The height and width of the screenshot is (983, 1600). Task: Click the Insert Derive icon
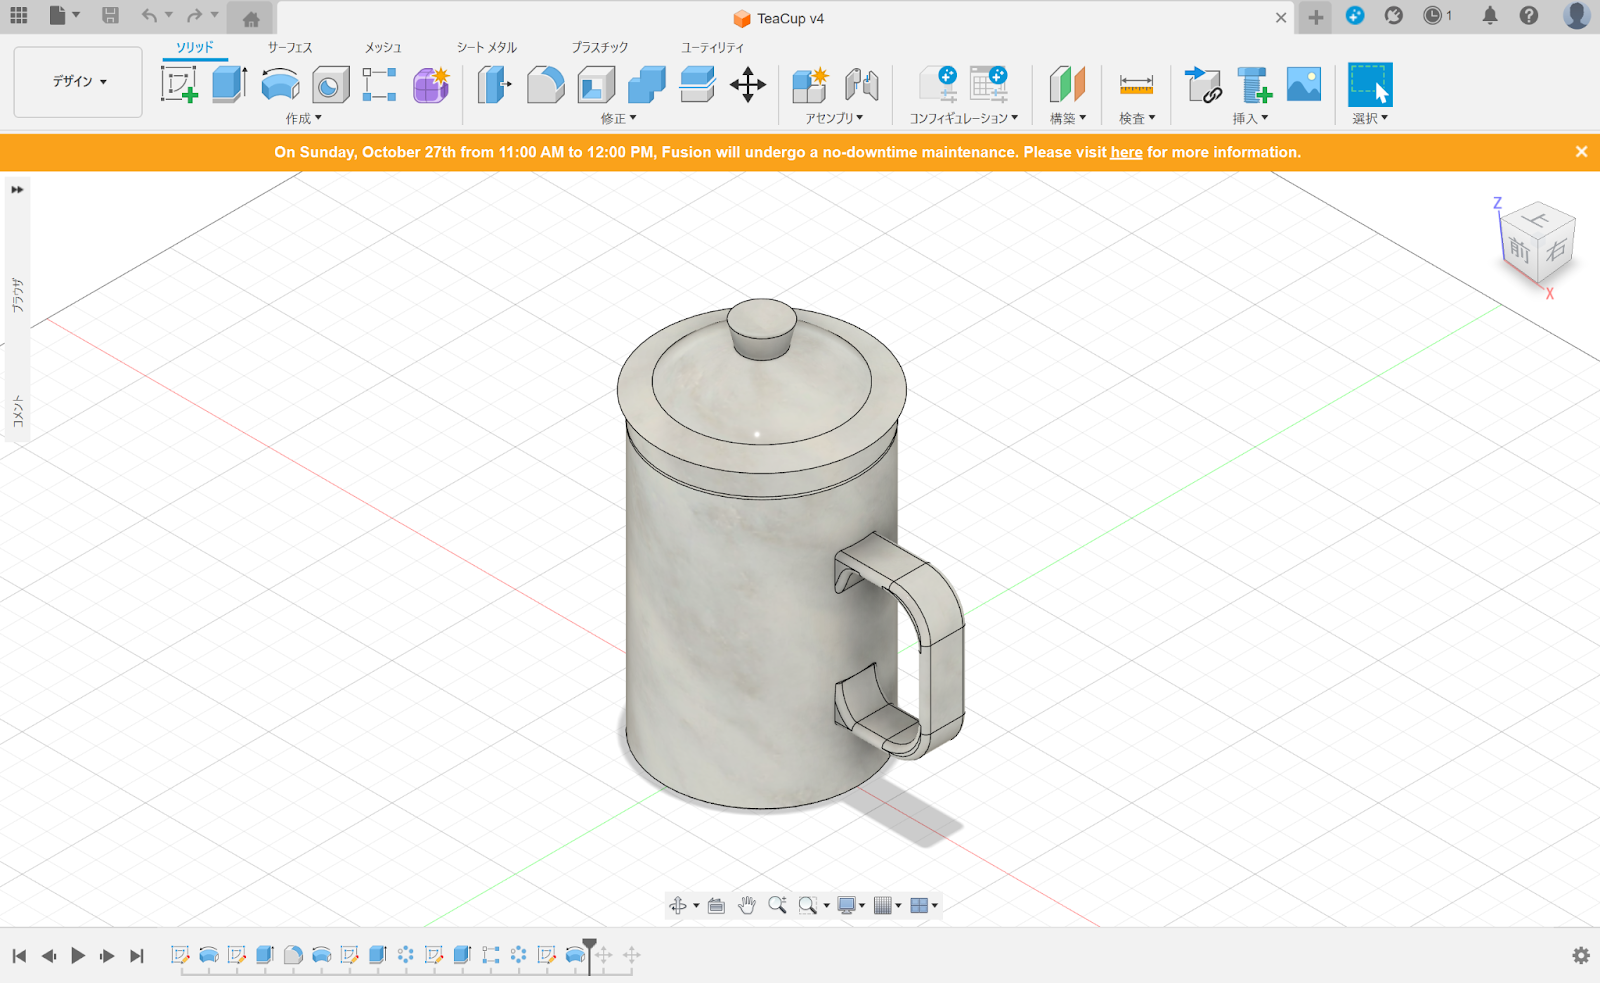[x=1203, y=85]
